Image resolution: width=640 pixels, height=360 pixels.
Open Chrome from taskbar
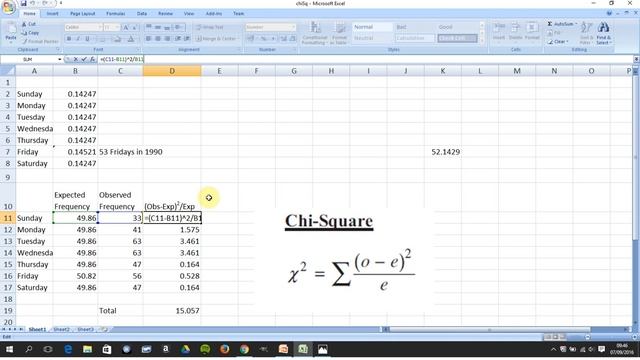pyautogui.click(x=244, y=349)
